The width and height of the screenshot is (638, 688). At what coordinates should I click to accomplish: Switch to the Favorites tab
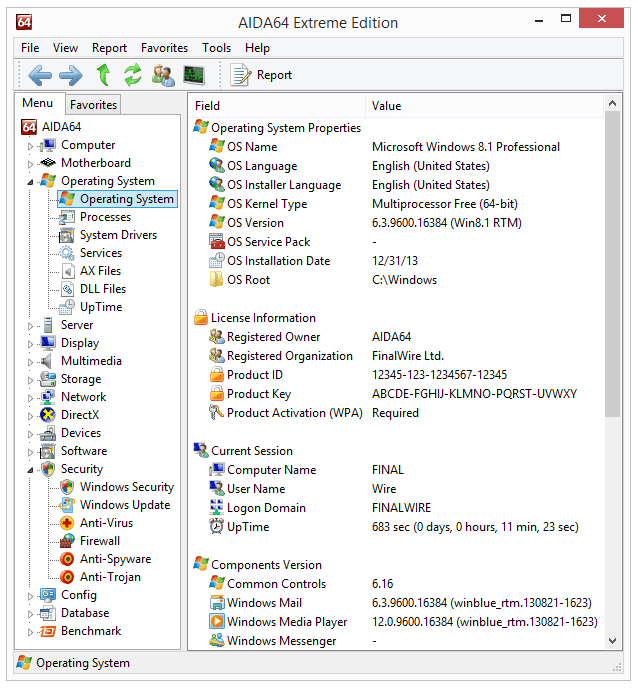pyautogui.click(x=93, y=105)
